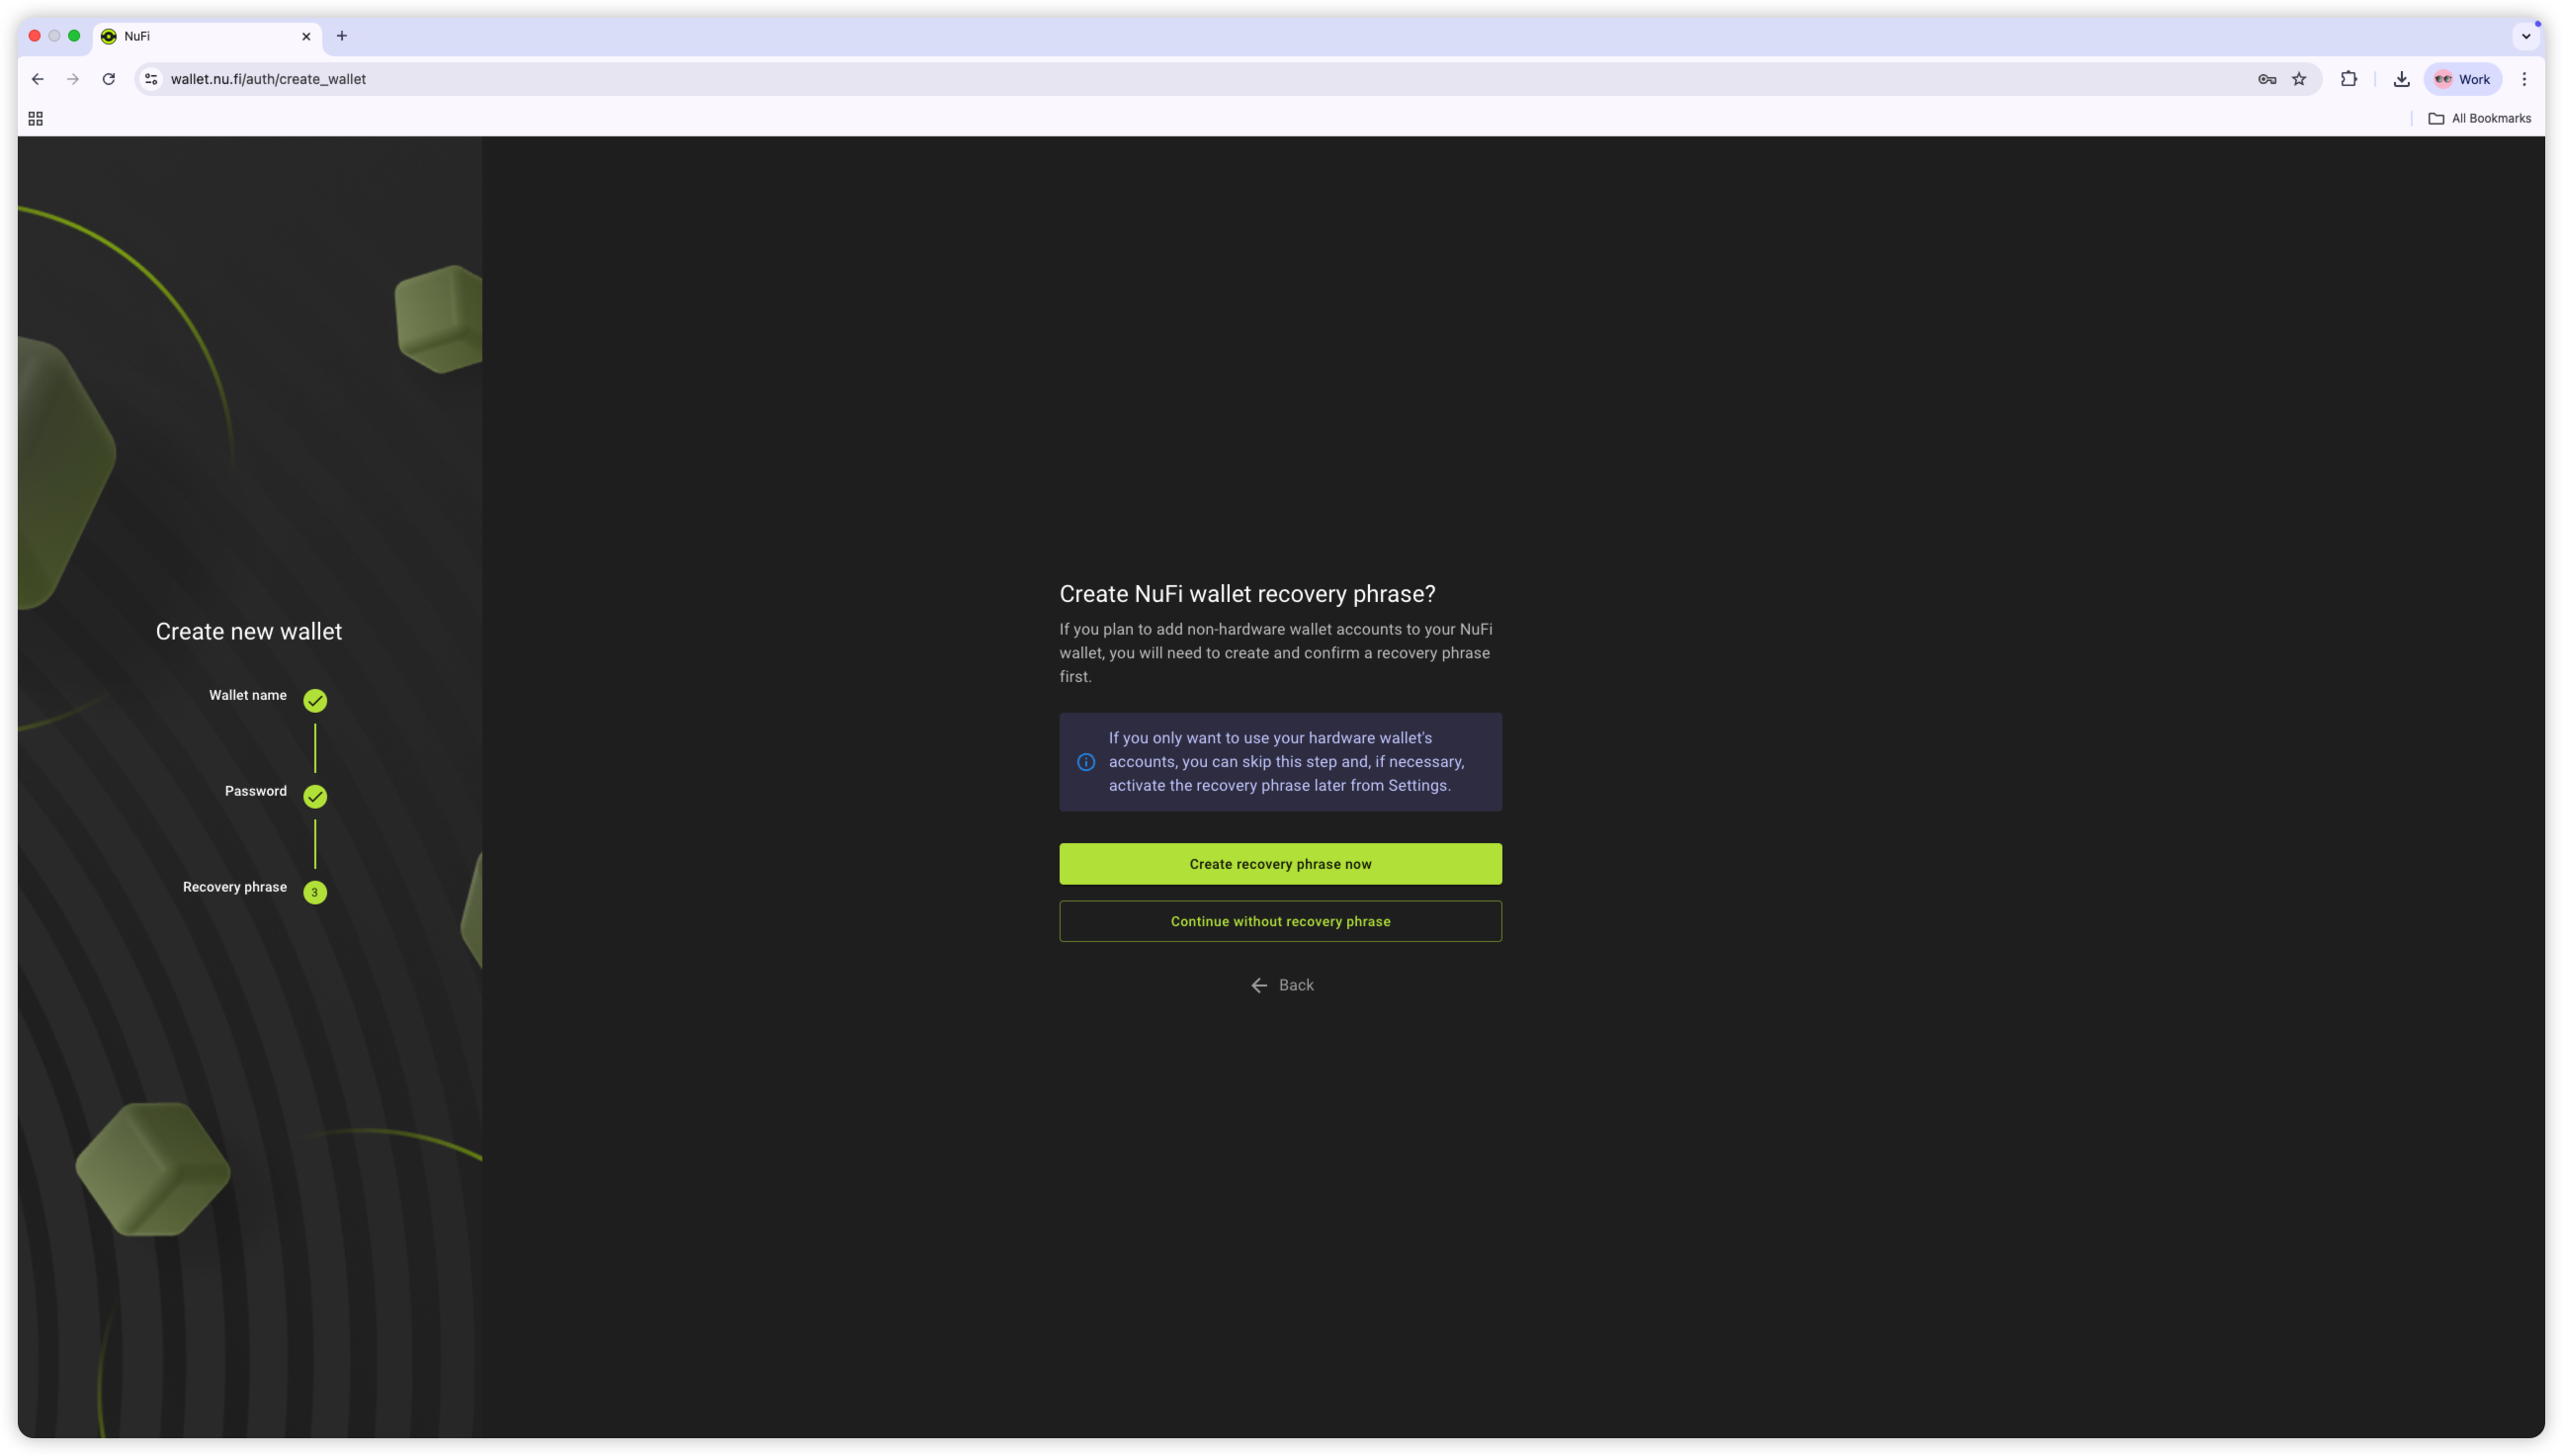Navigate back with the browser back arrow
This screenshot has height=1456, width=2563.
point(37,79)
